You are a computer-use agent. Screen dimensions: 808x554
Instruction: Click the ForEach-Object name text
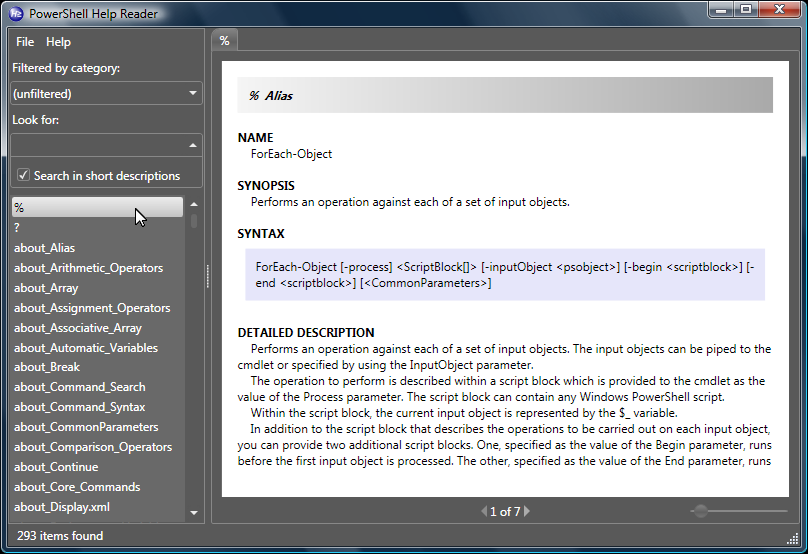tap(291, 154)
